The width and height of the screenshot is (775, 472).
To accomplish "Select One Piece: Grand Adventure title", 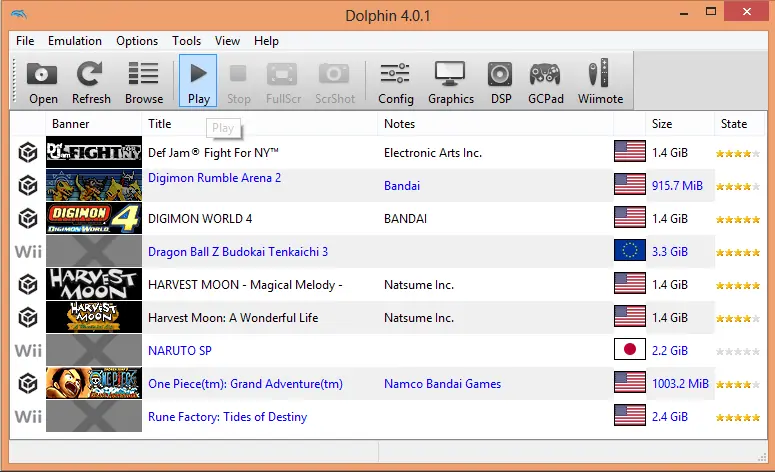I will [245, 384].
